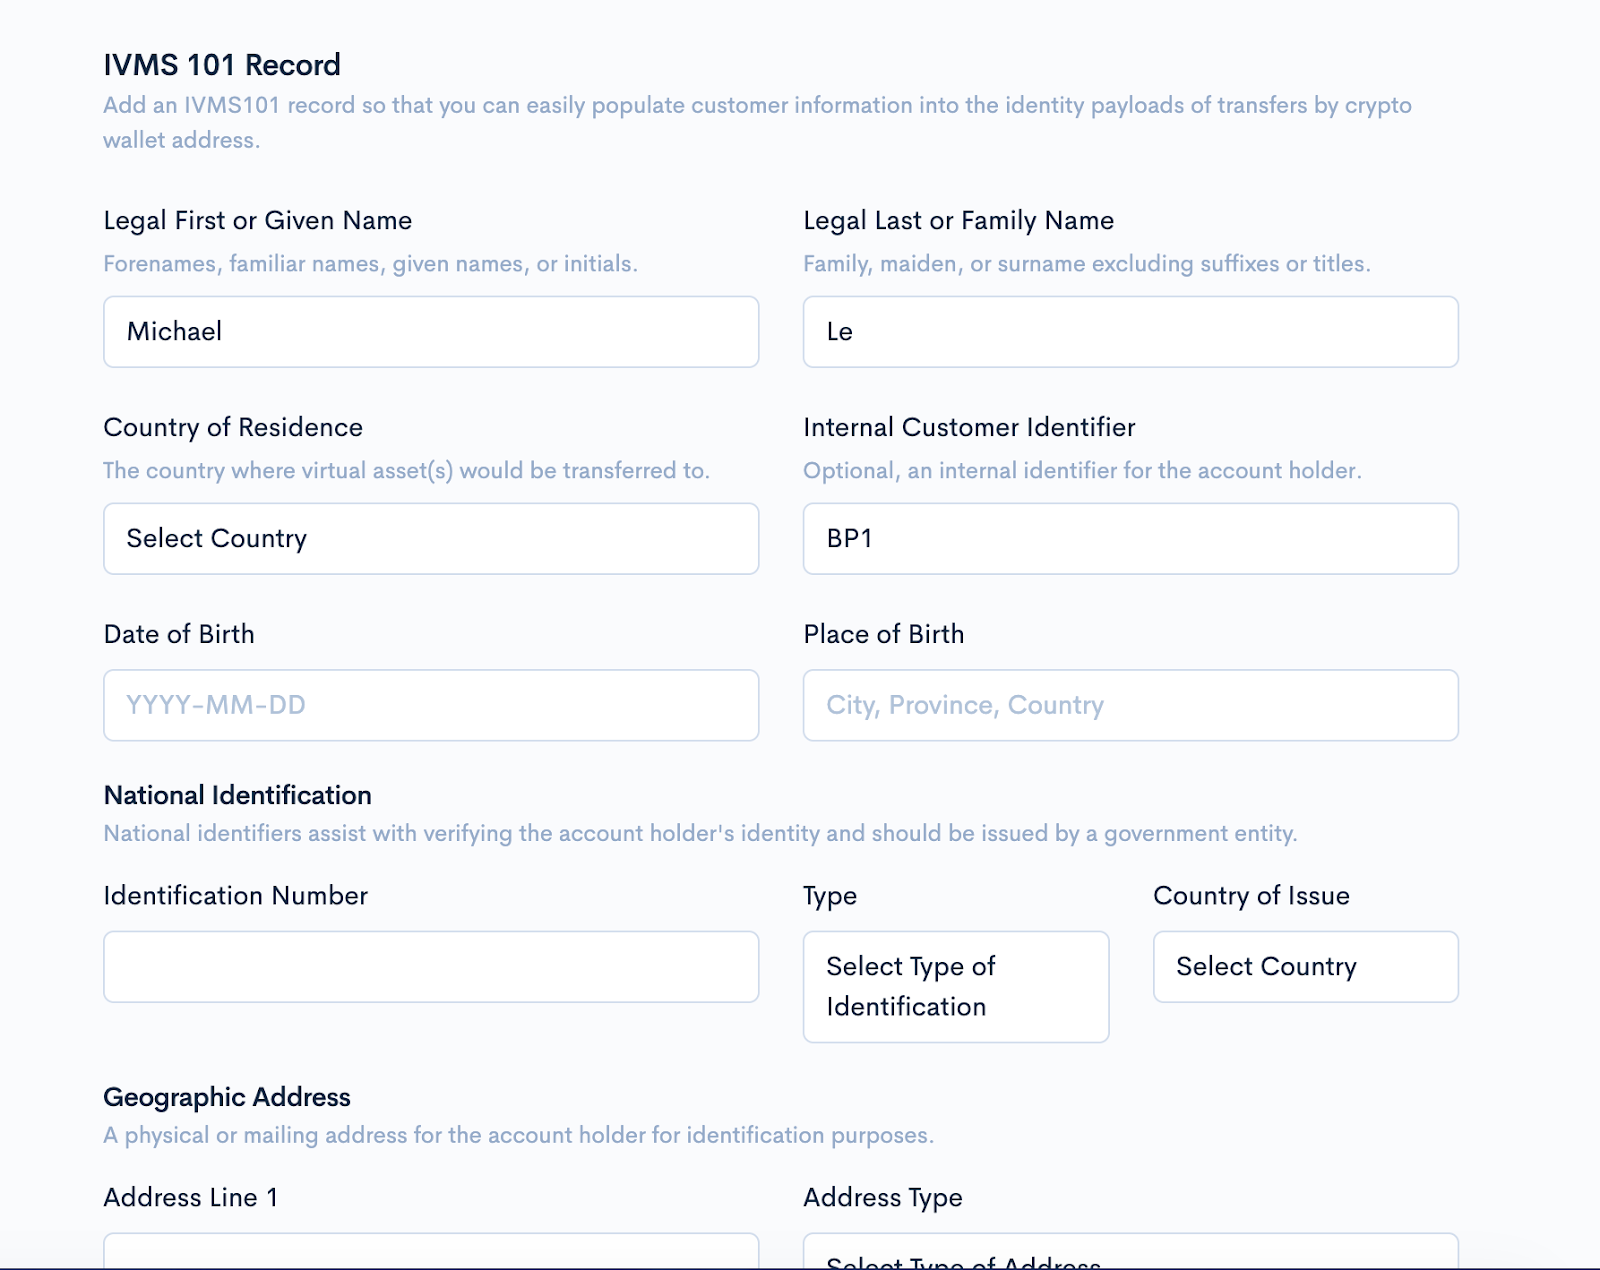Click the Legal First Name field containing Michael
The height and width of the screenshot is (1270, 1600).
click(431, 332)
